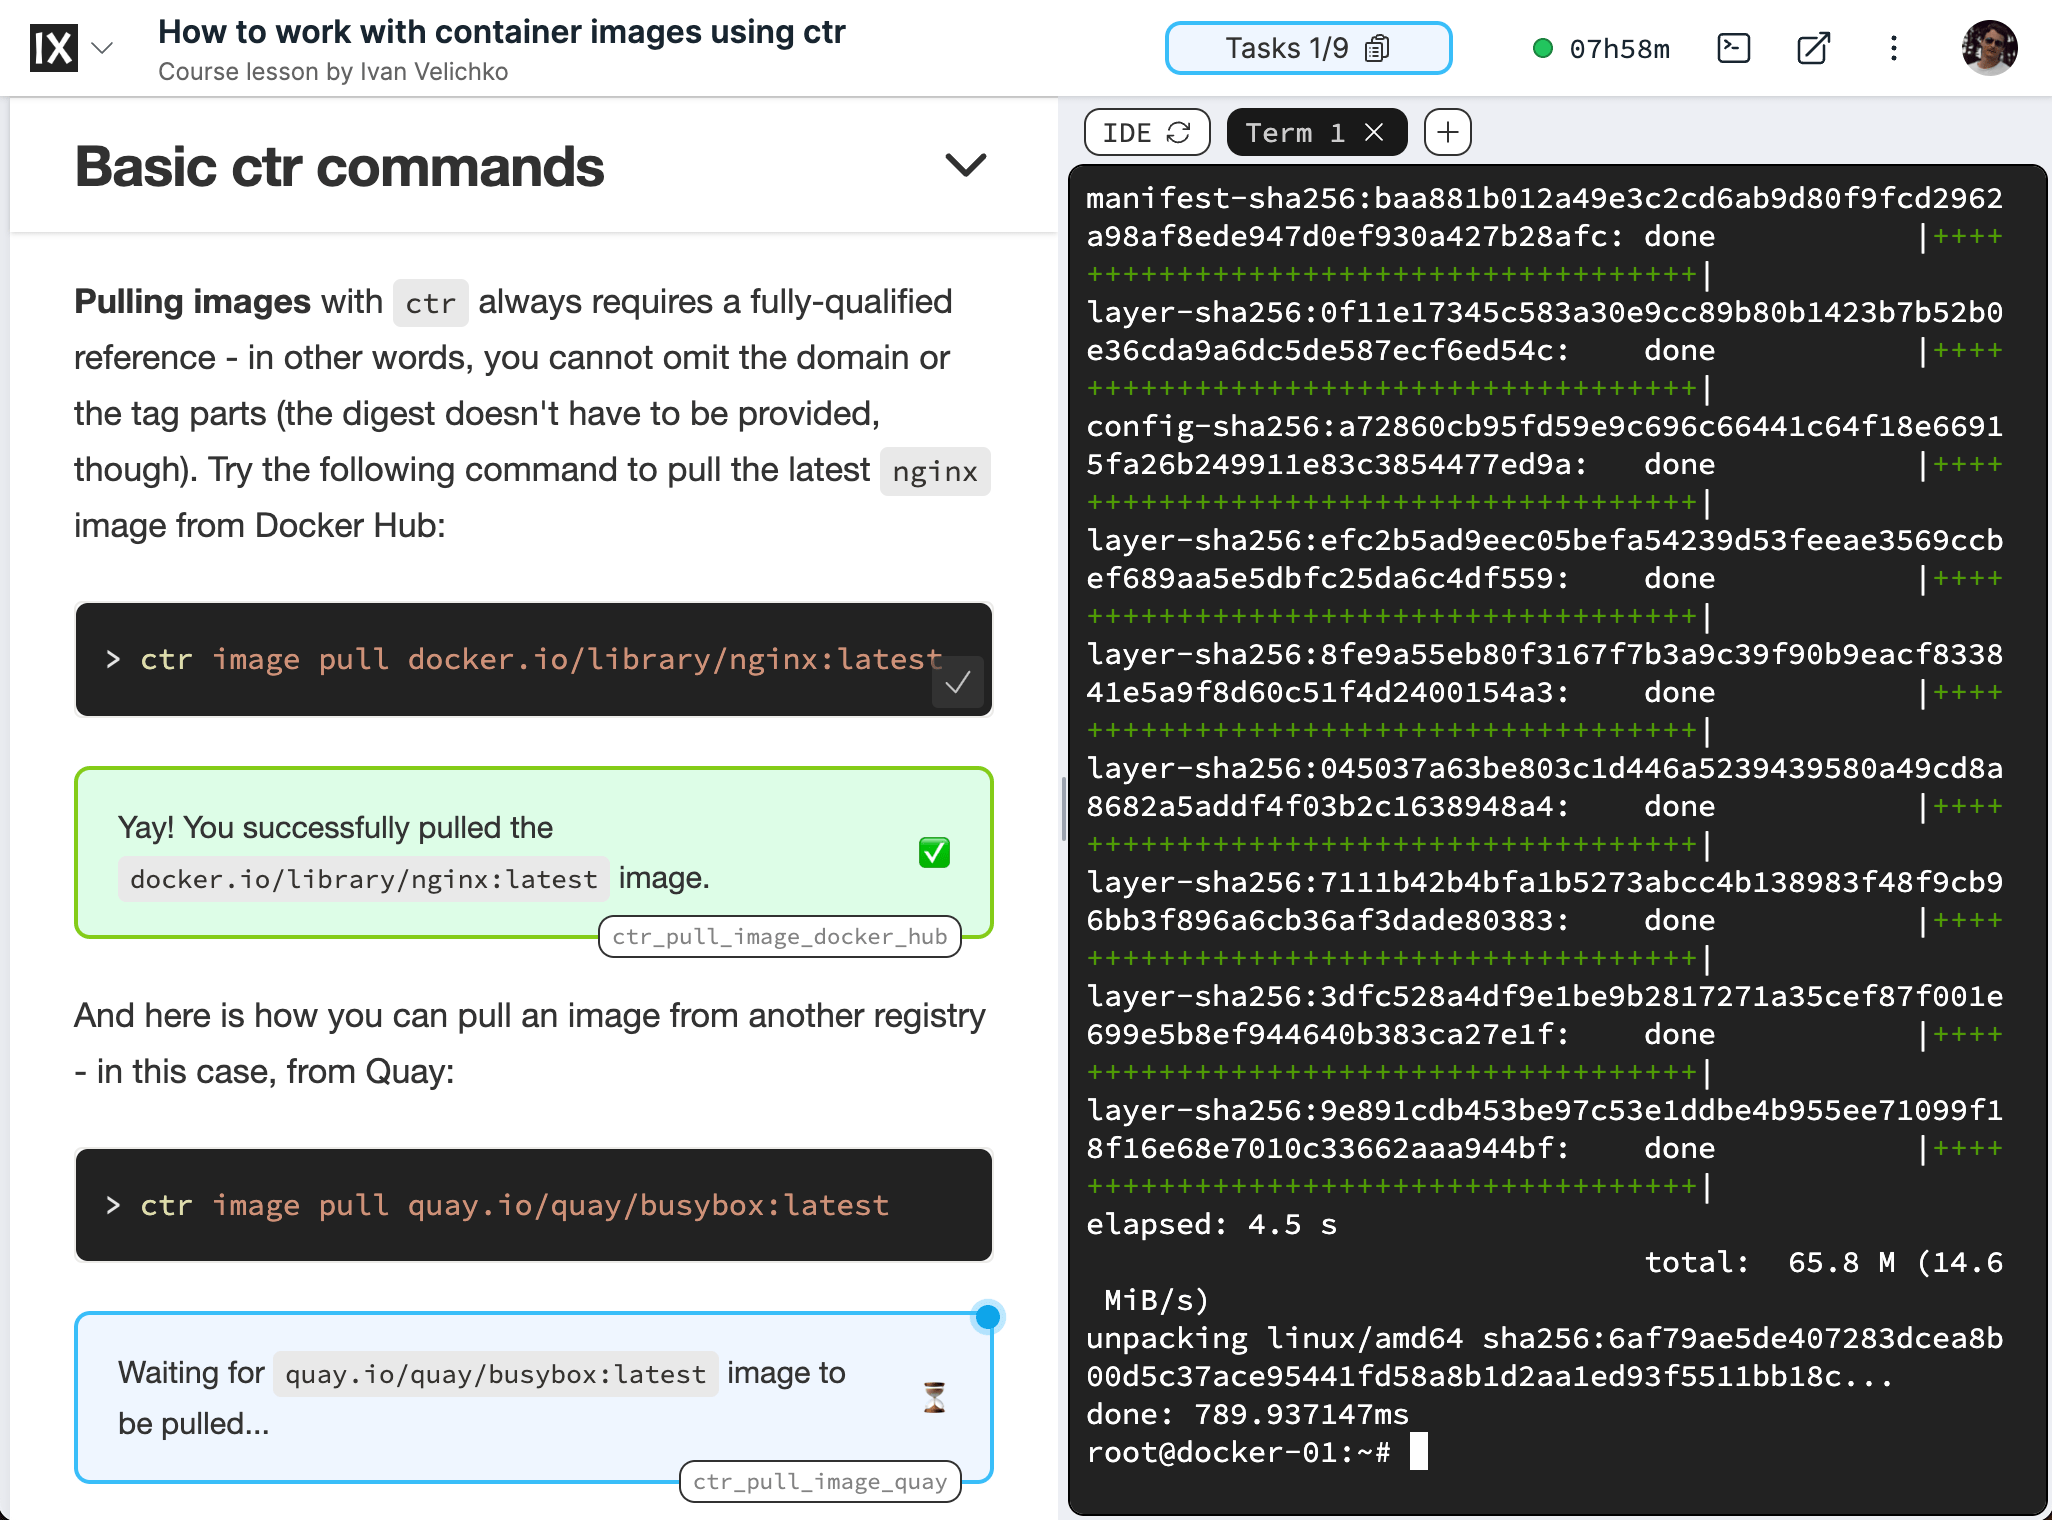
Task: Switch to the IDE tab
Action: pyautogui.click(x=1147, y=133)
